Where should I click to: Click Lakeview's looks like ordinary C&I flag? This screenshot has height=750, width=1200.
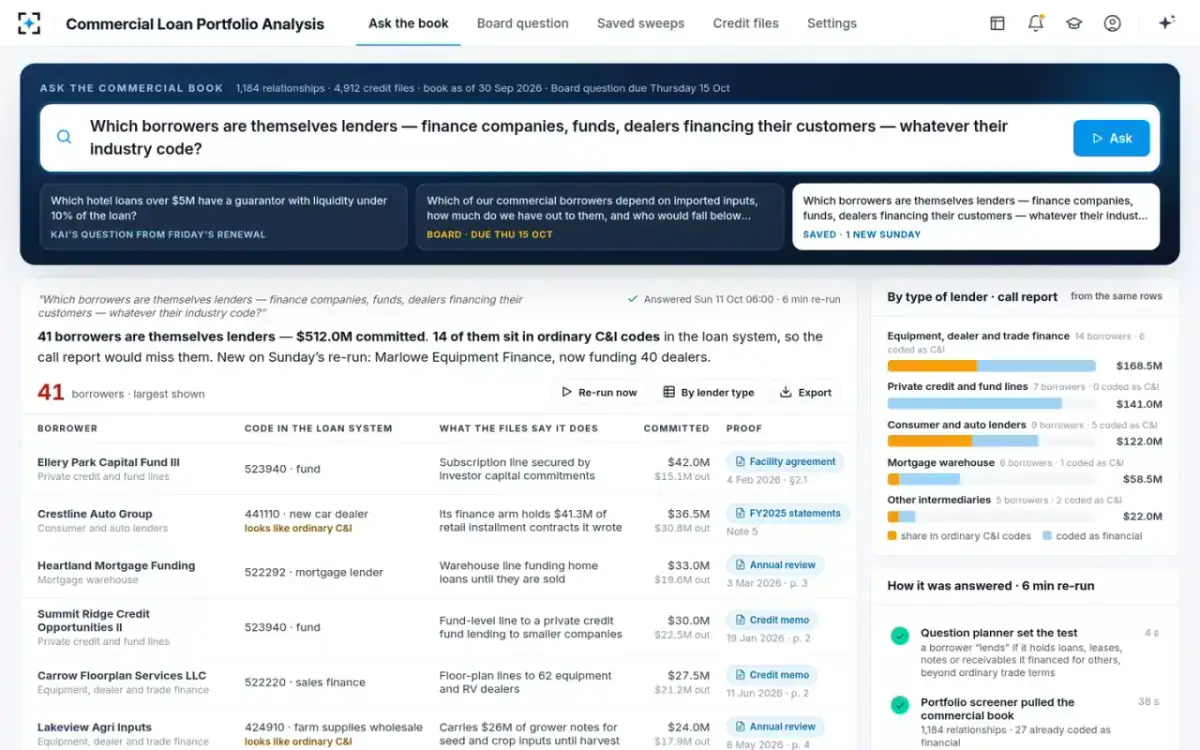pos(298,742)
